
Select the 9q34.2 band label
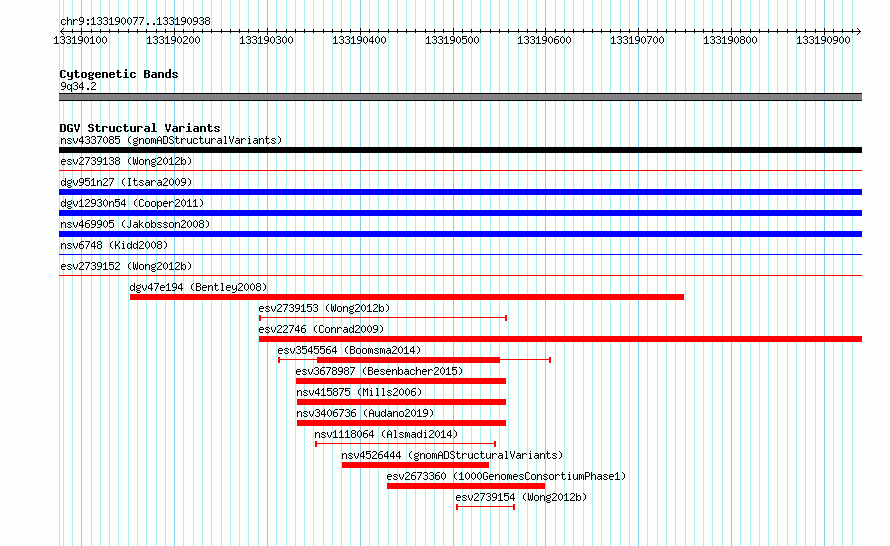click(78, 86)
